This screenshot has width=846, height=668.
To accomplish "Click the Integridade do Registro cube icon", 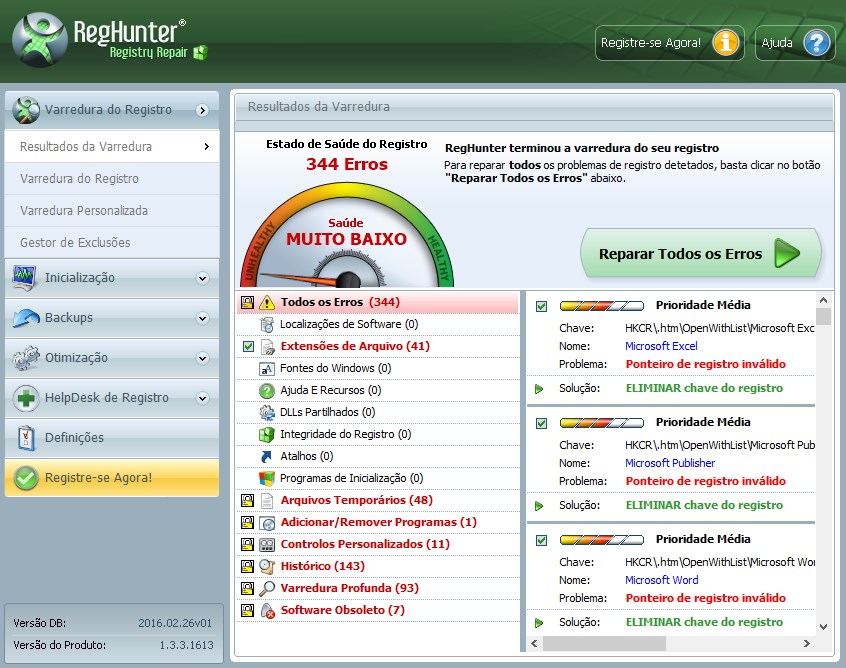I will [267, 435].
